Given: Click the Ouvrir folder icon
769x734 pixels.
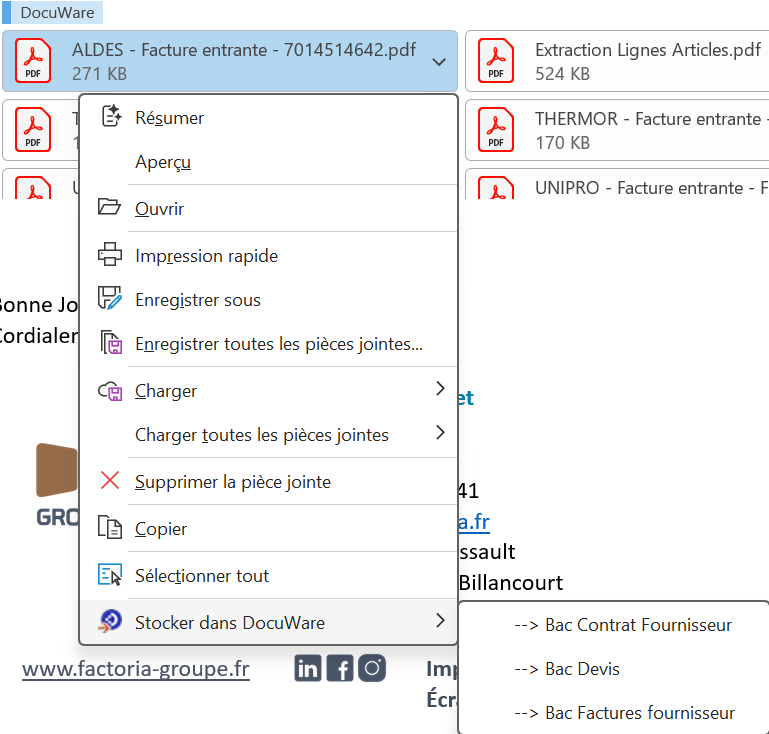Looking at the screenshot, I should 109,207.
